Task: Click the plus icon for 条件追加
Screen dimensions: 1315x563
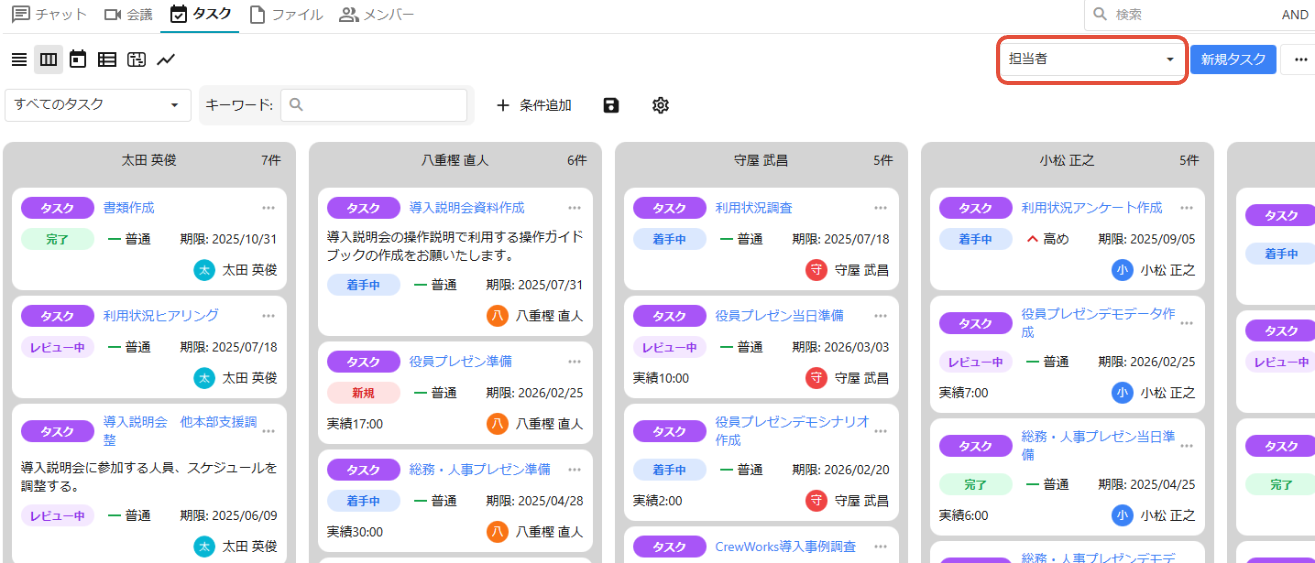Action: 503,105
